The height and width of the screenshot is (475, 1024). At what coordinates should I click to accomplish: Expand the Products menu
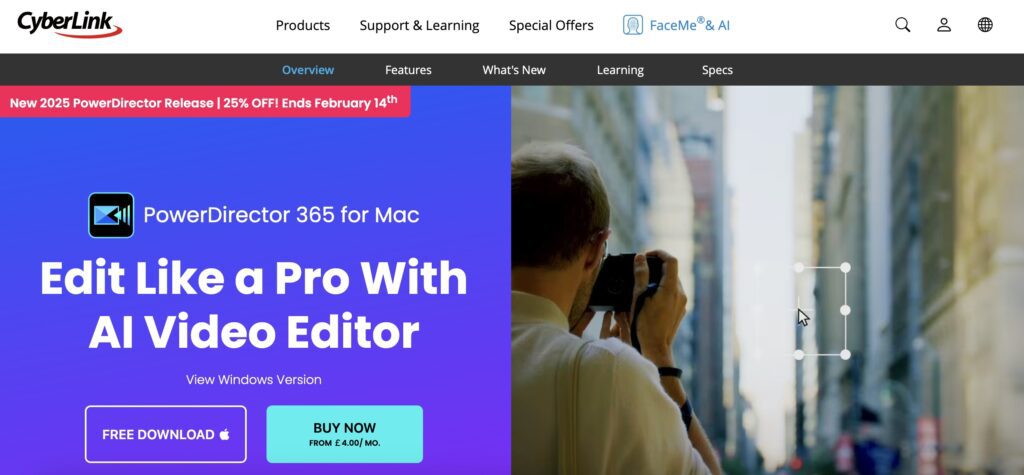tap(302, 25)
